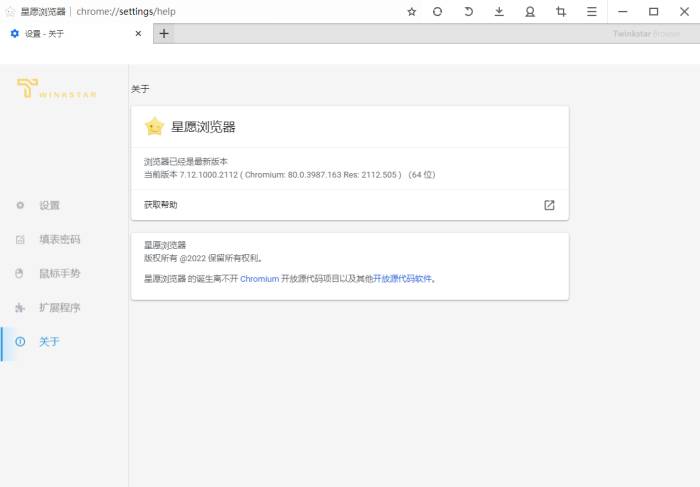Open the user account icon
This screenshot has height=487, width=700.
pyautogui.click(x=530, y=12)
